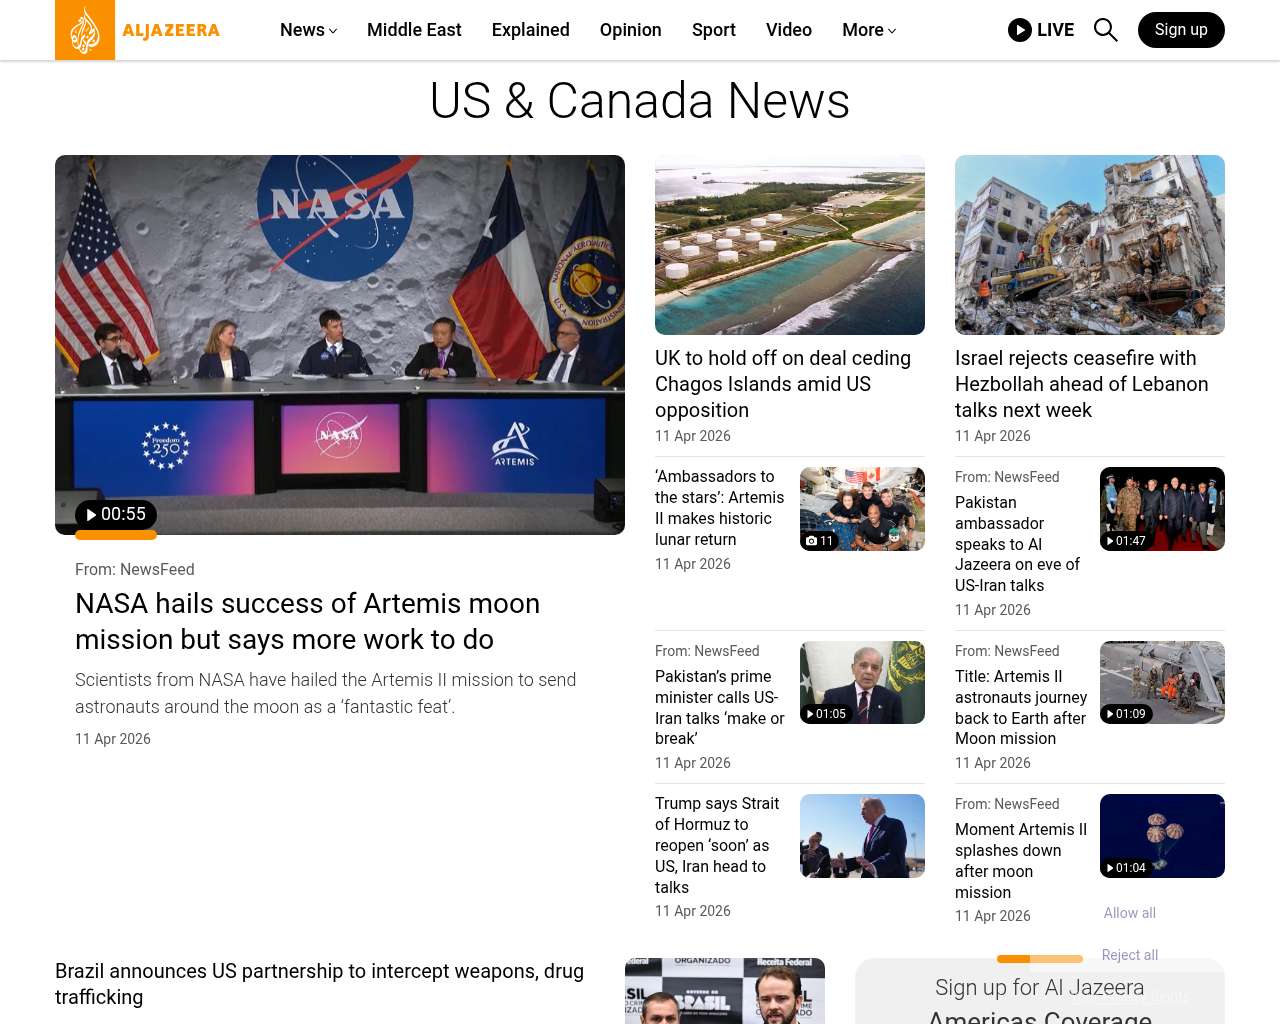Open the search magnifier icon
This screenshot has width=1280, height=1024.
click(1105, 30)
